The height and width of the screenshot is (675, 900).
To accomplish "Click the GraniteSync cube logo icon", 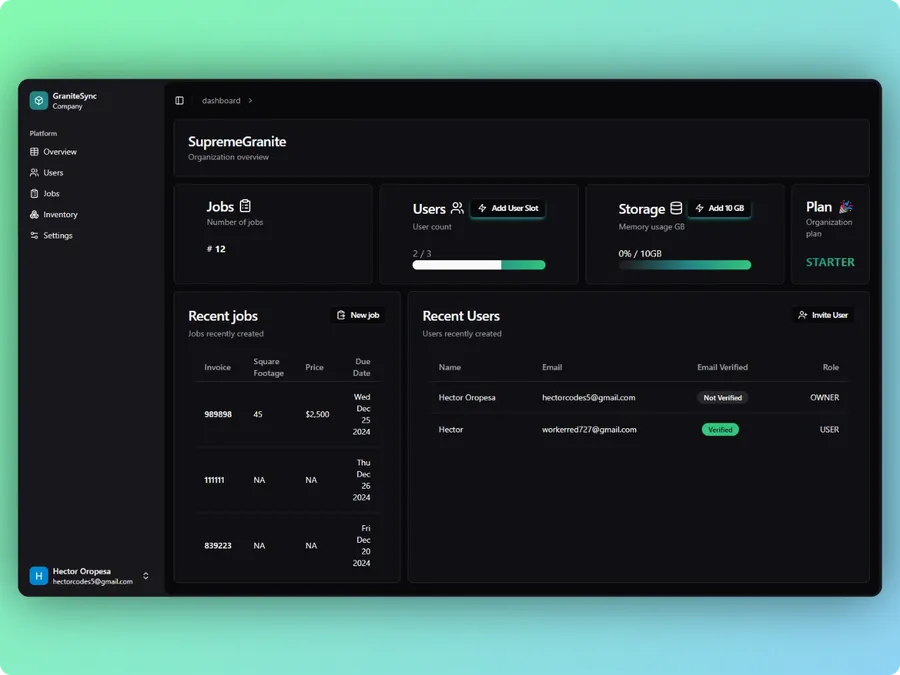I will coord(39,101).
